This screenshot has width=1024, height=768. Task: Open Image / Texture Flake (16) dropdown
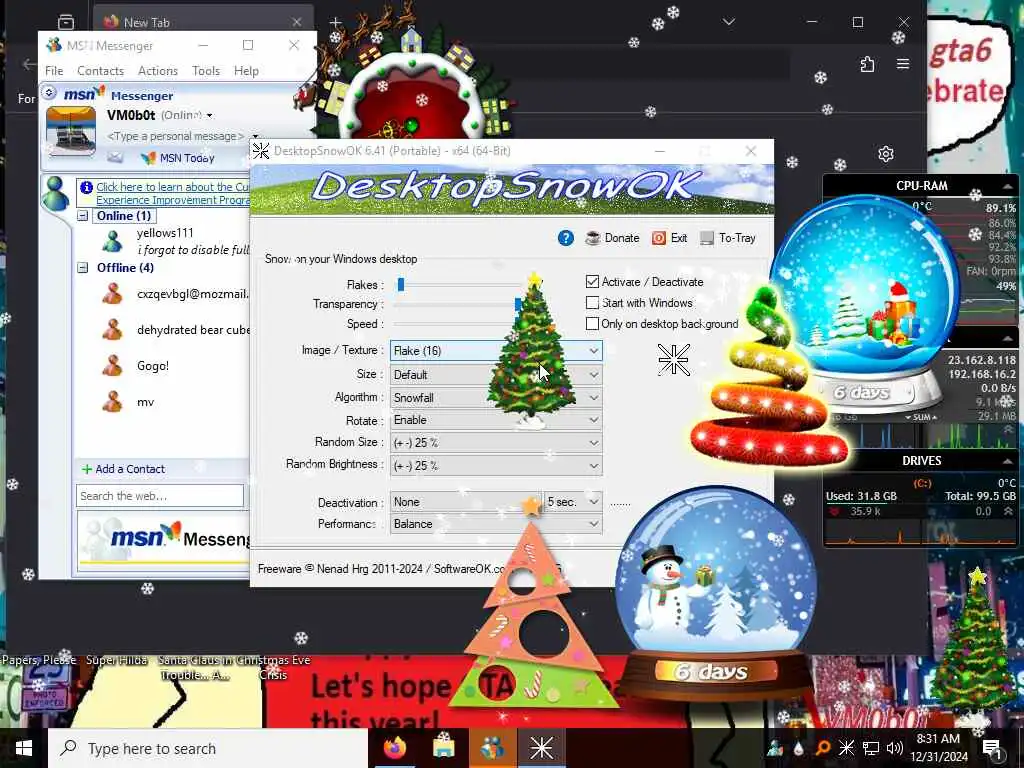click(496, 351)
